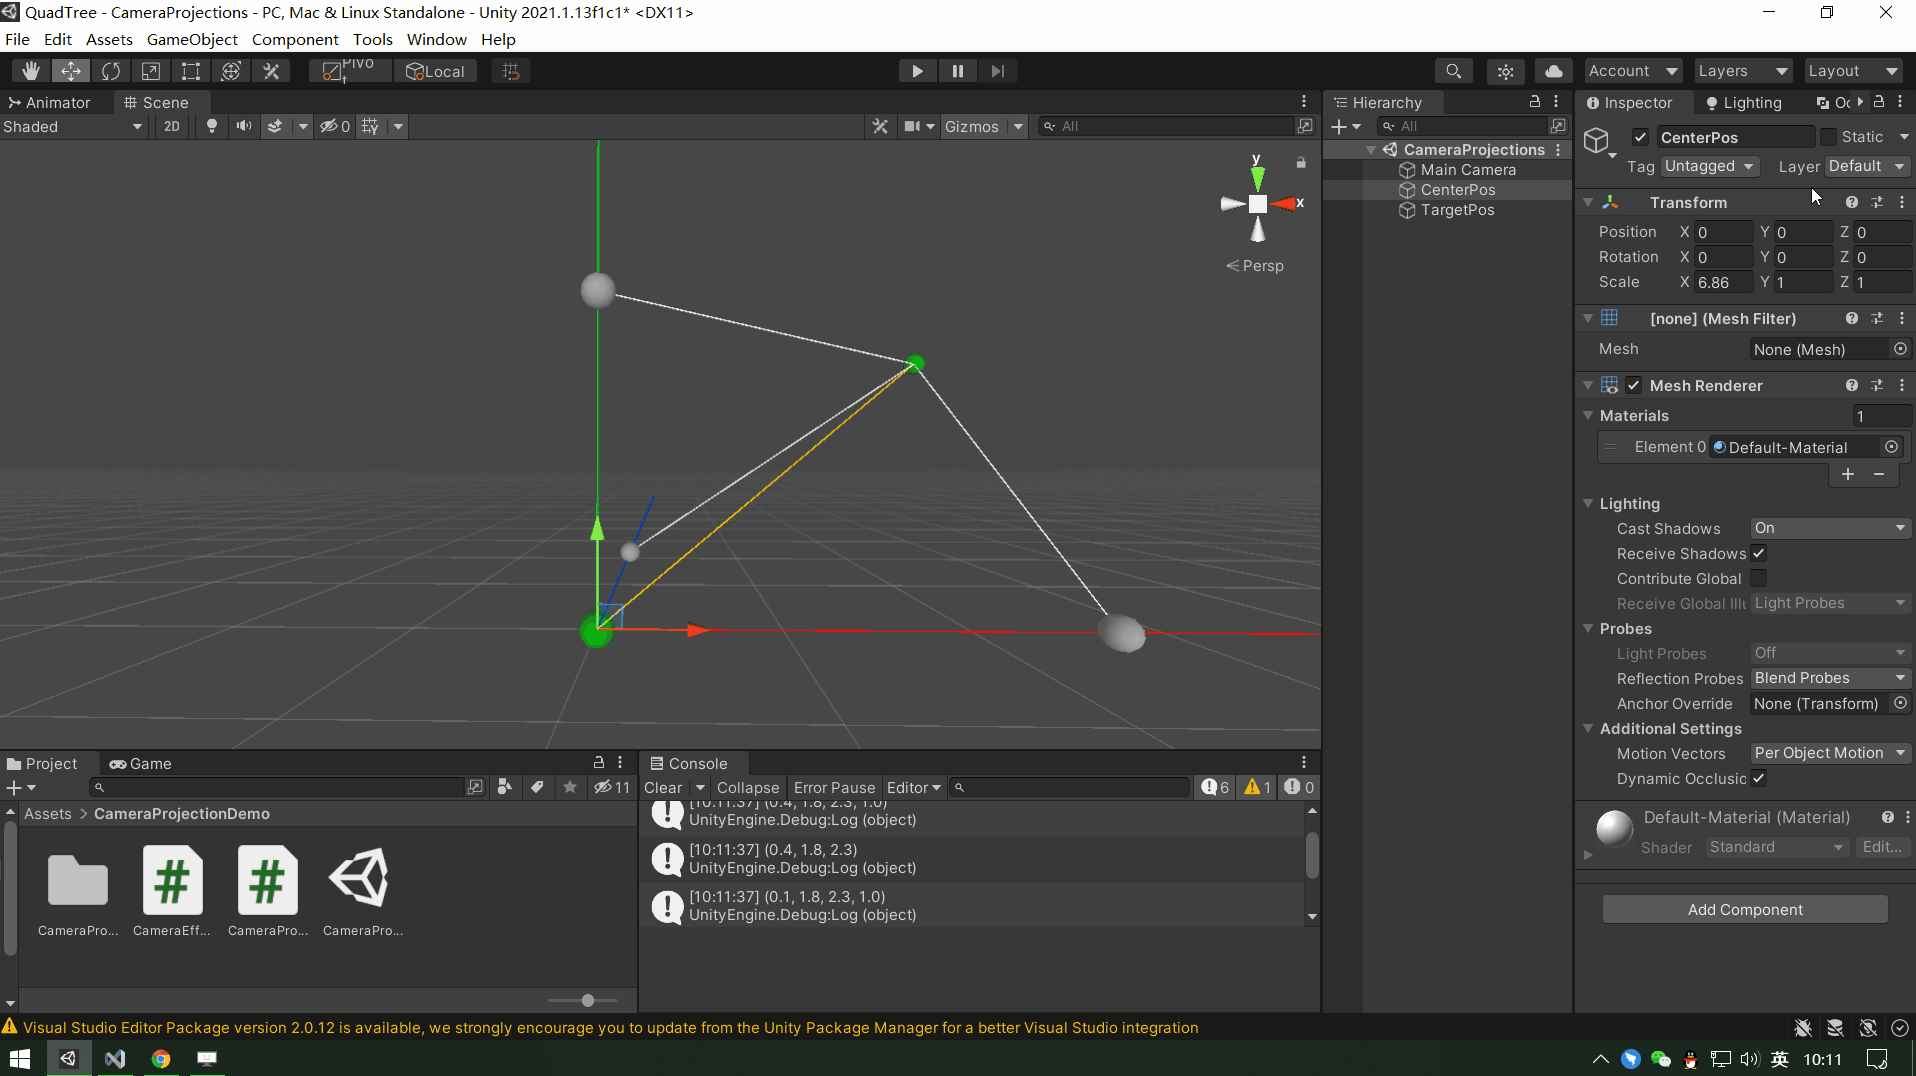
Task: Click the Scale X value field
Action: (x=1724, y=282)
